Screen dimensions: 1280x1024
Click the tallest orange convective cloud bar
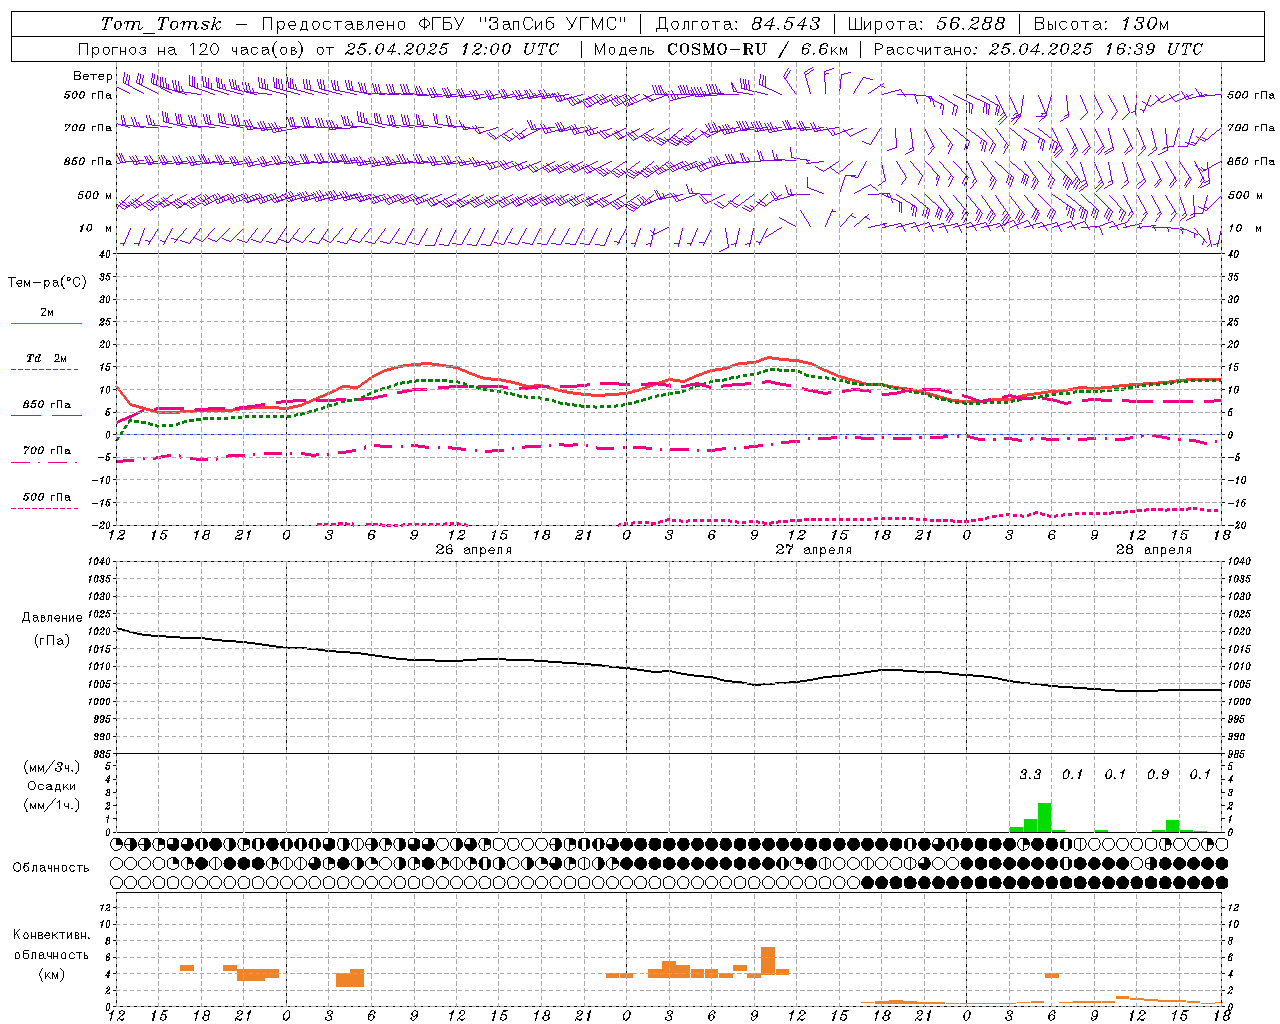point(768,960)
